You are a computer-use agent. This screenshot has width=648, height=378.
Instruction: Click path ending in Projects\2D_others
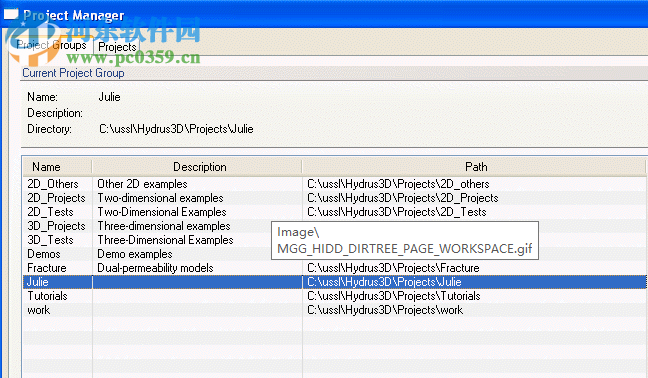click(398, 184)
